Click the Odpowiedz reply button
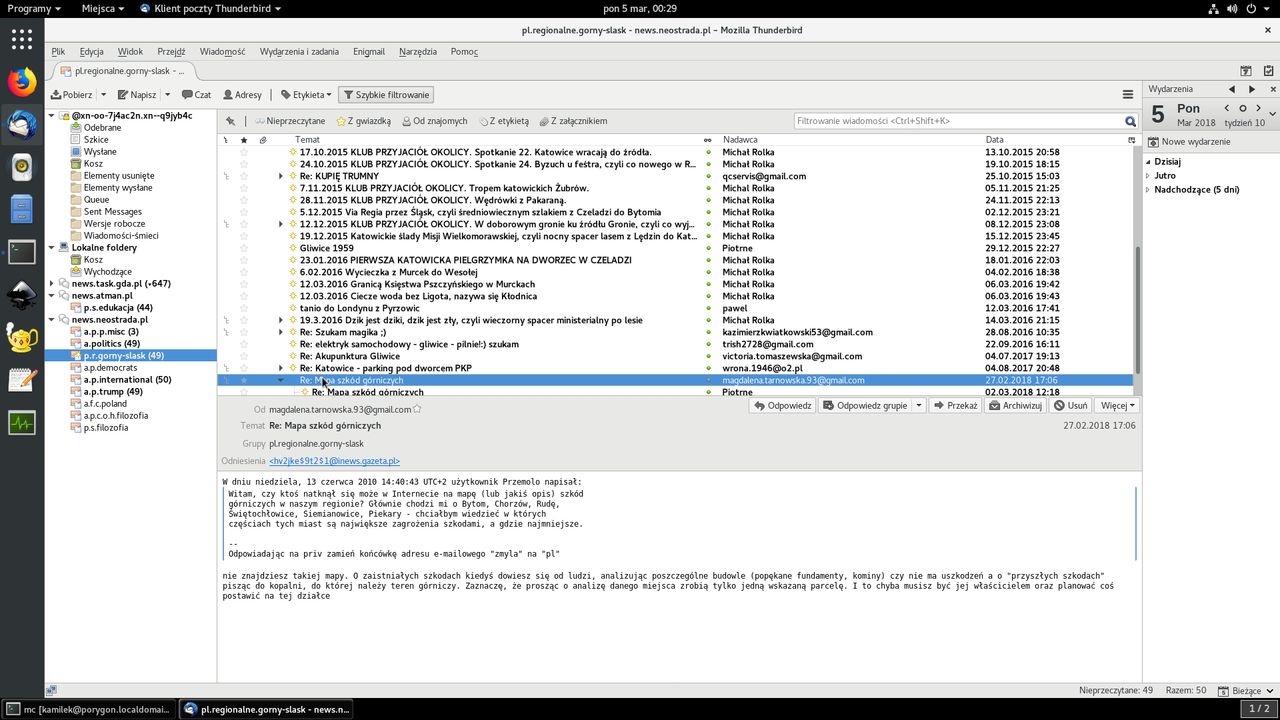Screen dimensions: 1280x720 tap(783, 406)
